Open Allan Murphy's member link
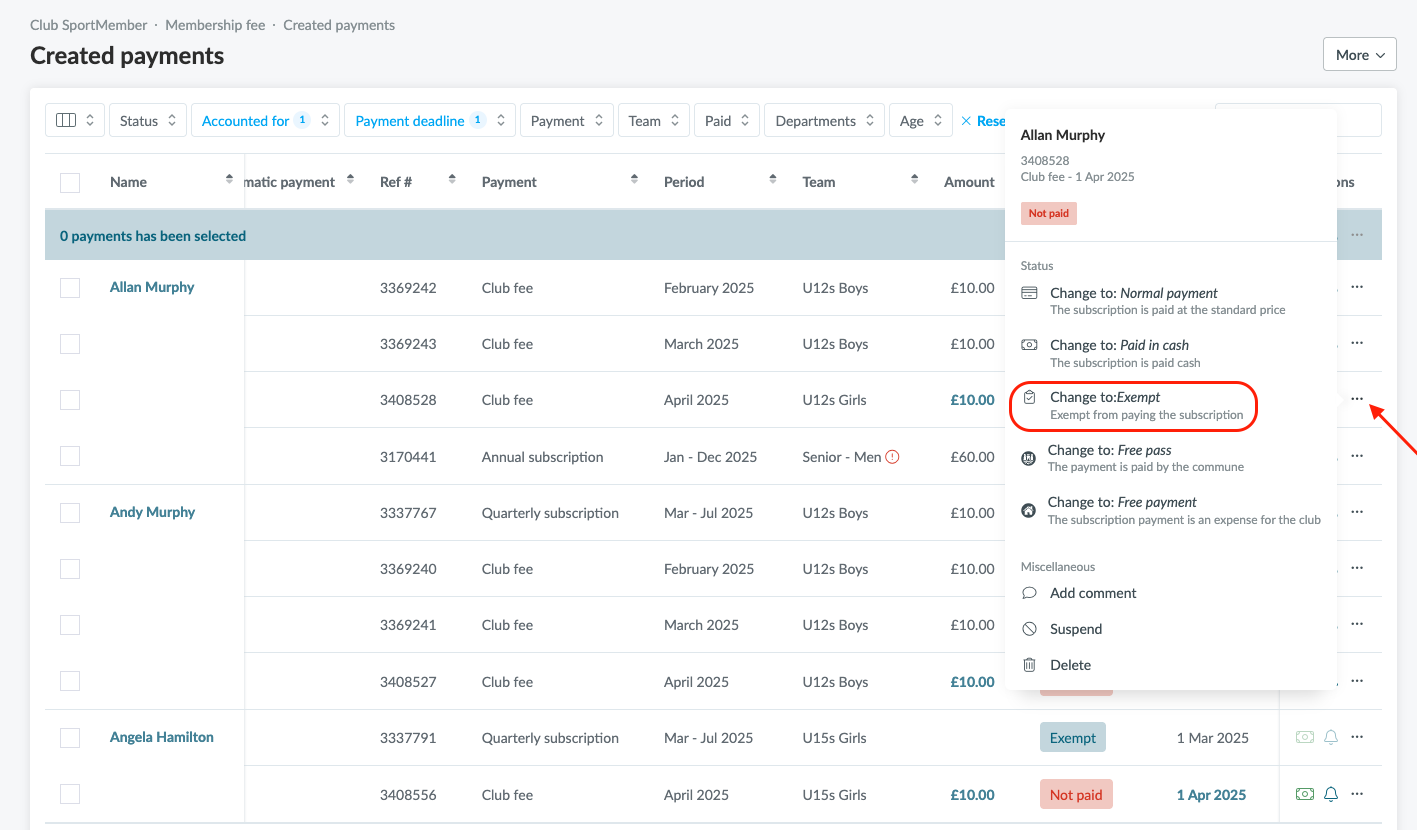Viewport: 1417px width, 830px height. point(152,287)
